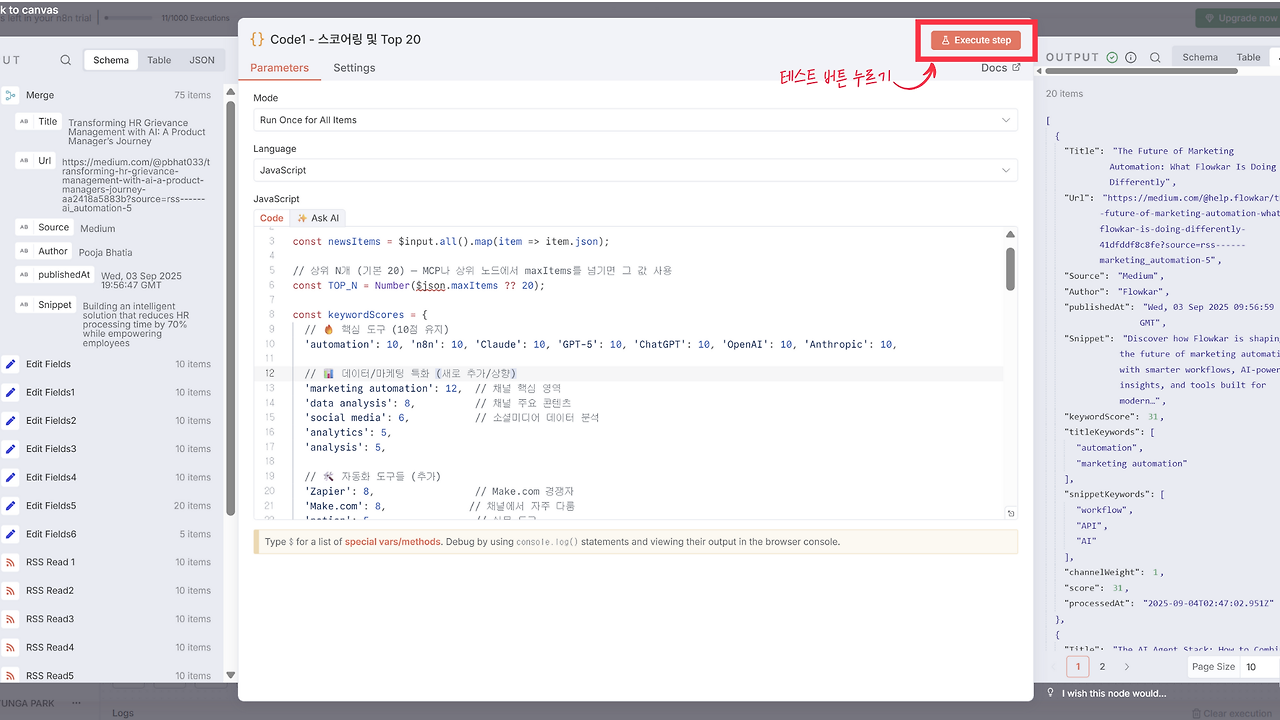
Task: Open the Mode dropdown
Action: 636,120
